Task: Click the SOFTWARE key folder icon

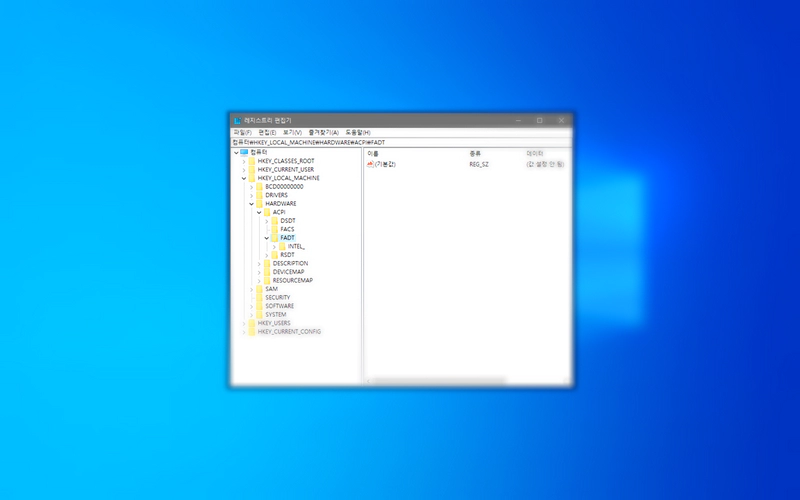Action: (x=259, y=306)
